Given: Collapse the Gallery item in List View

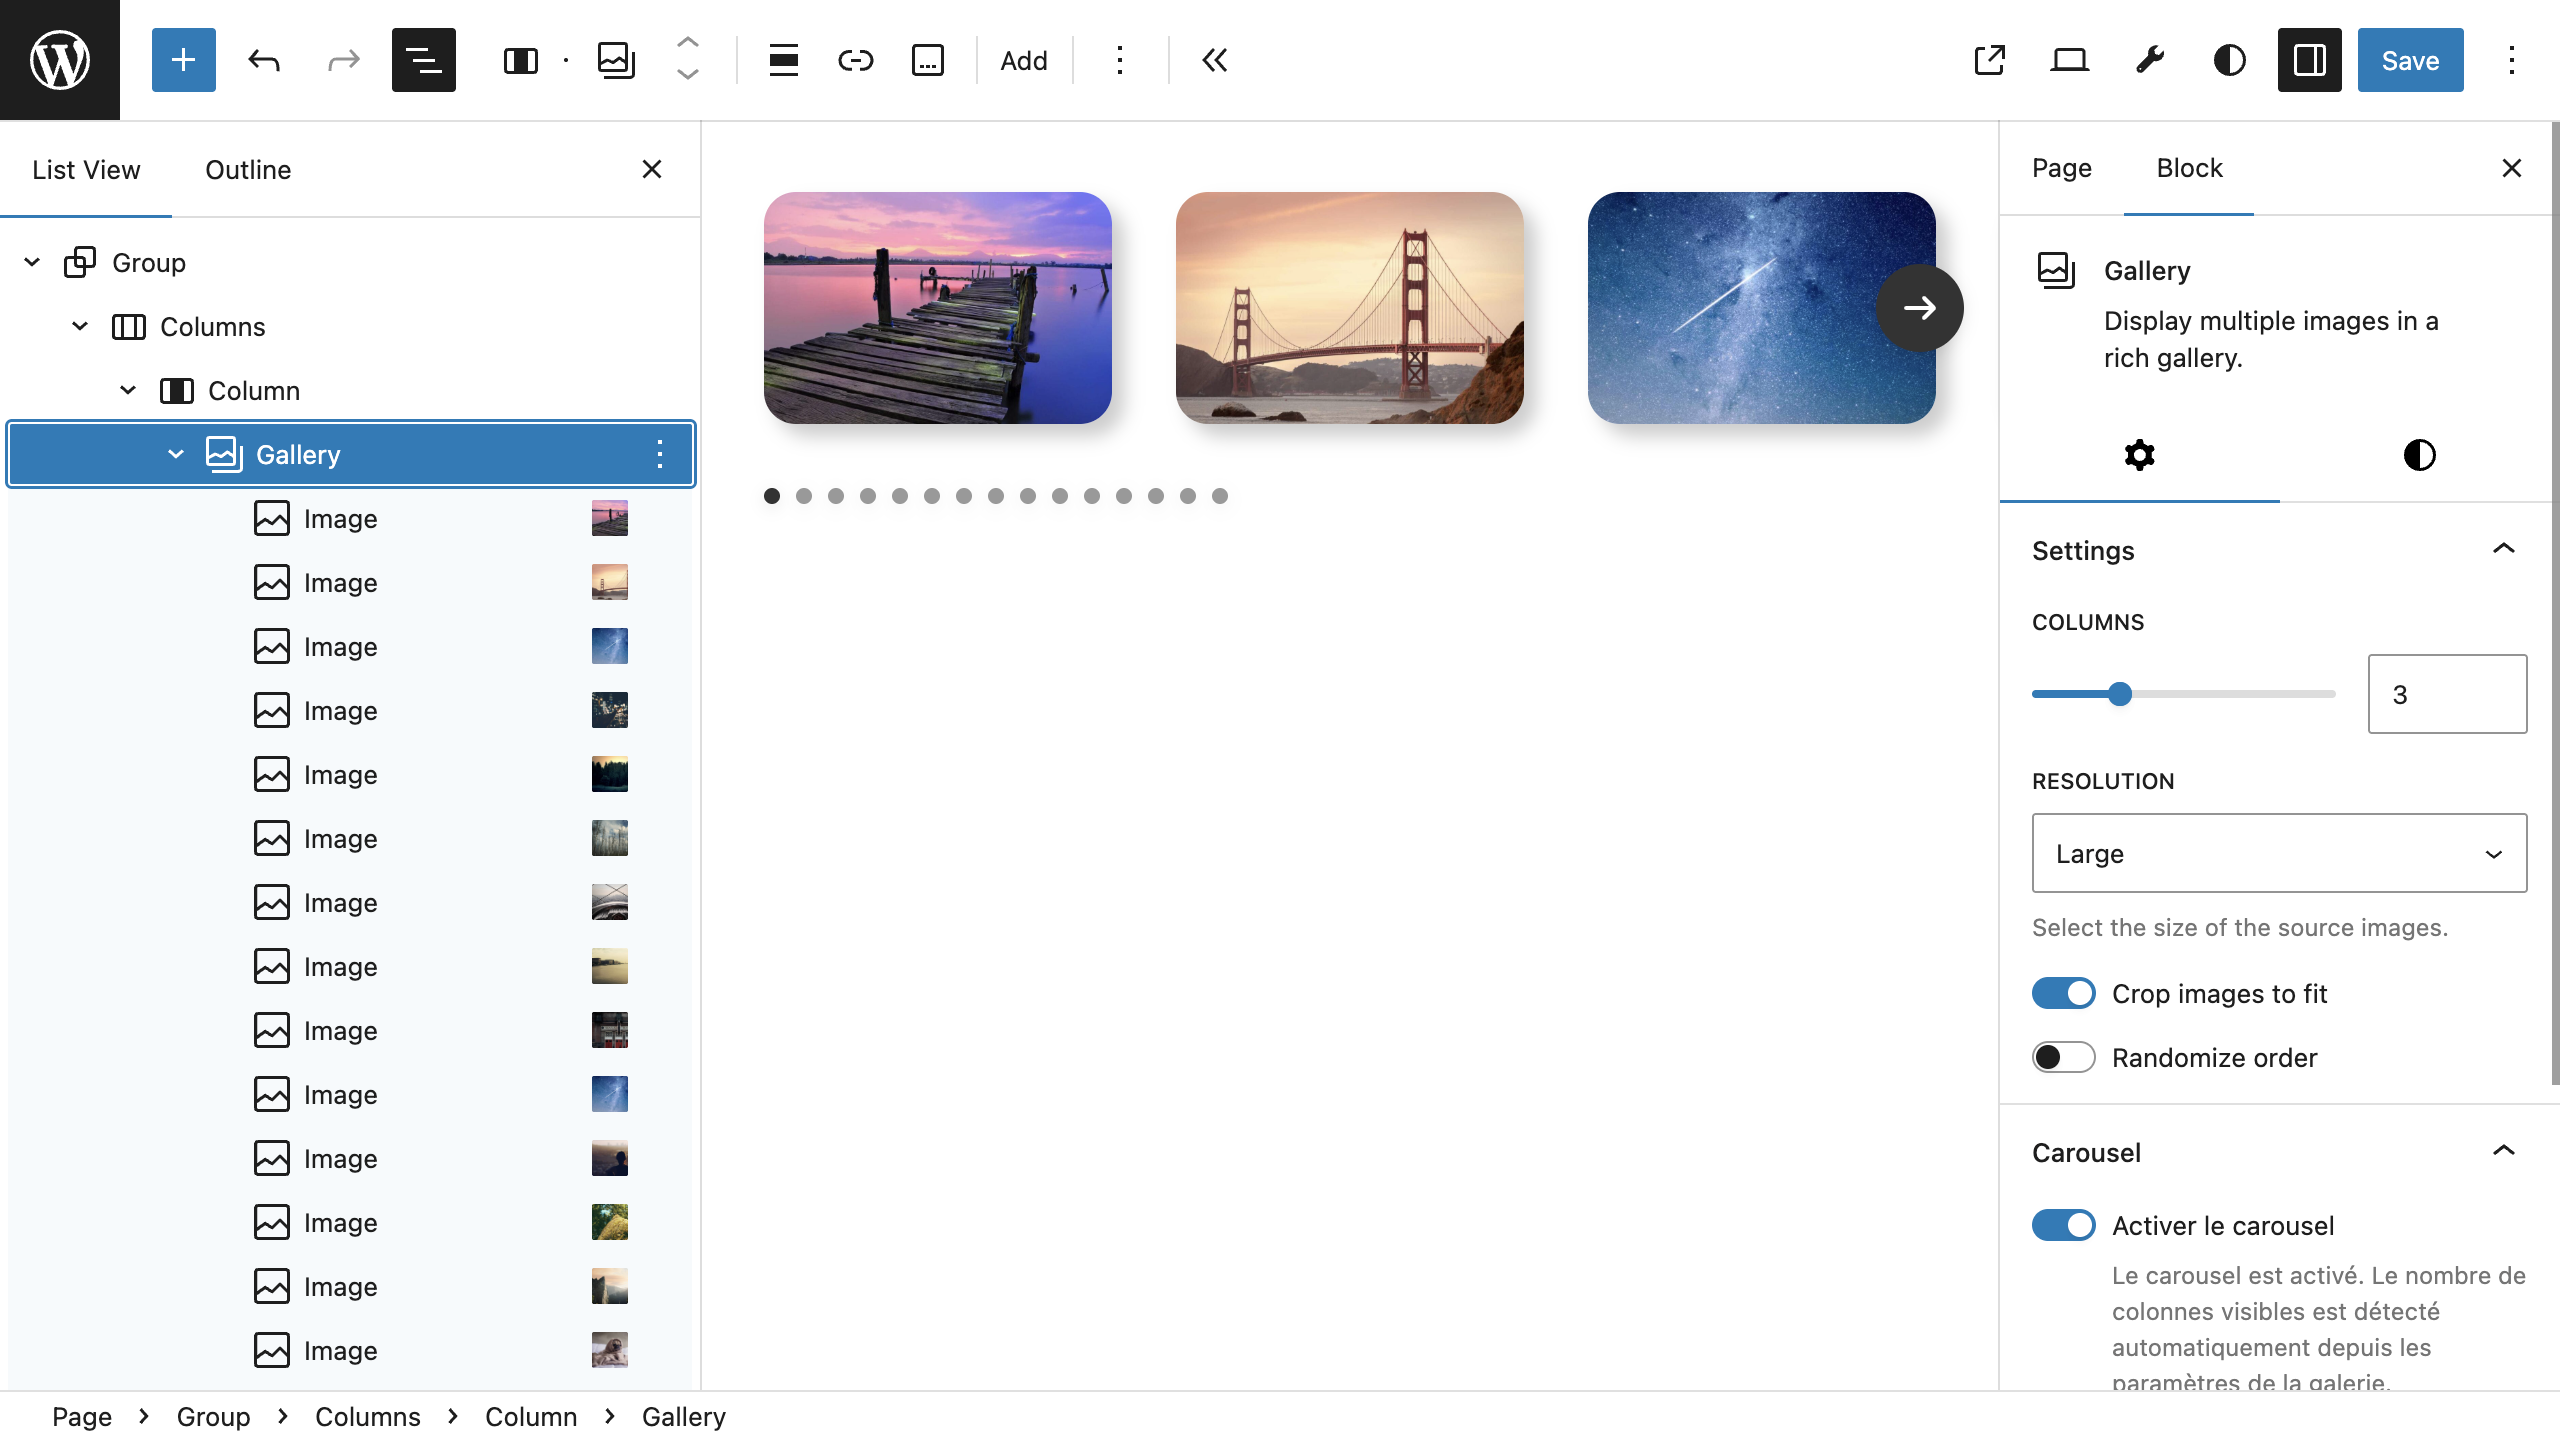Looking at the screenshot, I should (176, 454).
